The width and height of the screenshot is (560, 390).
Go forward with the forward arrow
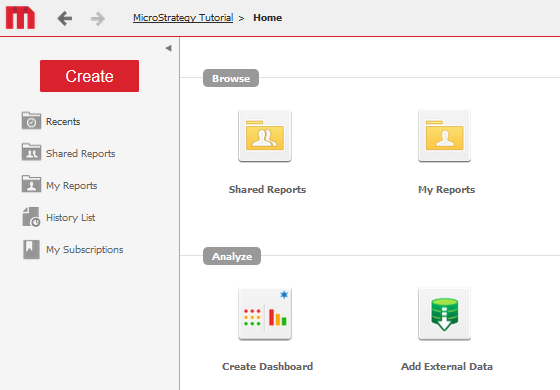coord(98,19)
